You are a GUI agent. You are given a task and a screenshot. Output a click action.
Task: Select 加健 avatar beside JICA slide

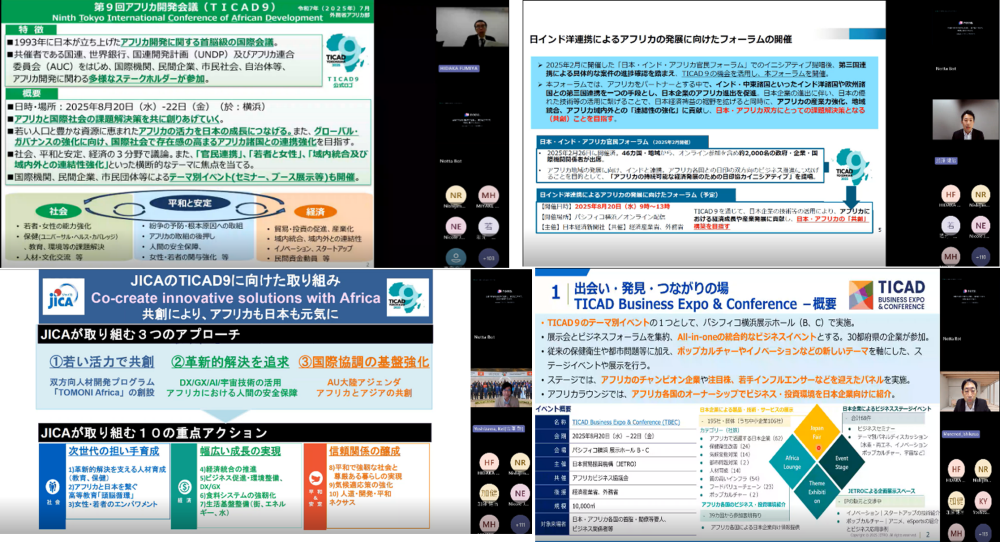(x=489, y=493)
